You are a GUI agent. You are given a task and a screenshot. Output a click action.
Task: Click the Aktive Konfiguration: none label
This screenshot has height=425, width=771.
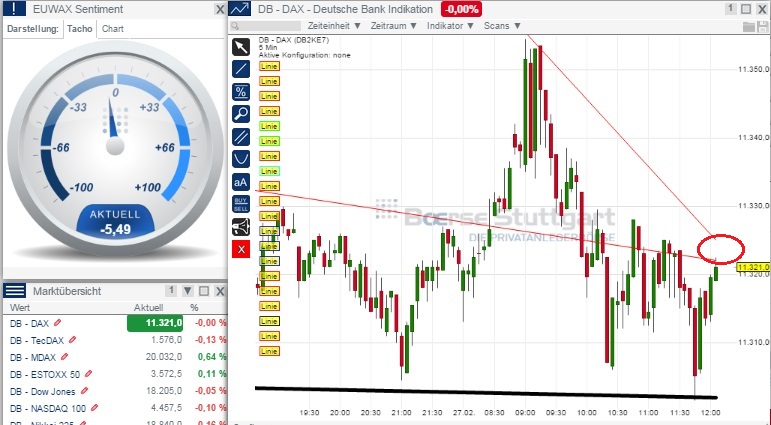tap(304, 55)
